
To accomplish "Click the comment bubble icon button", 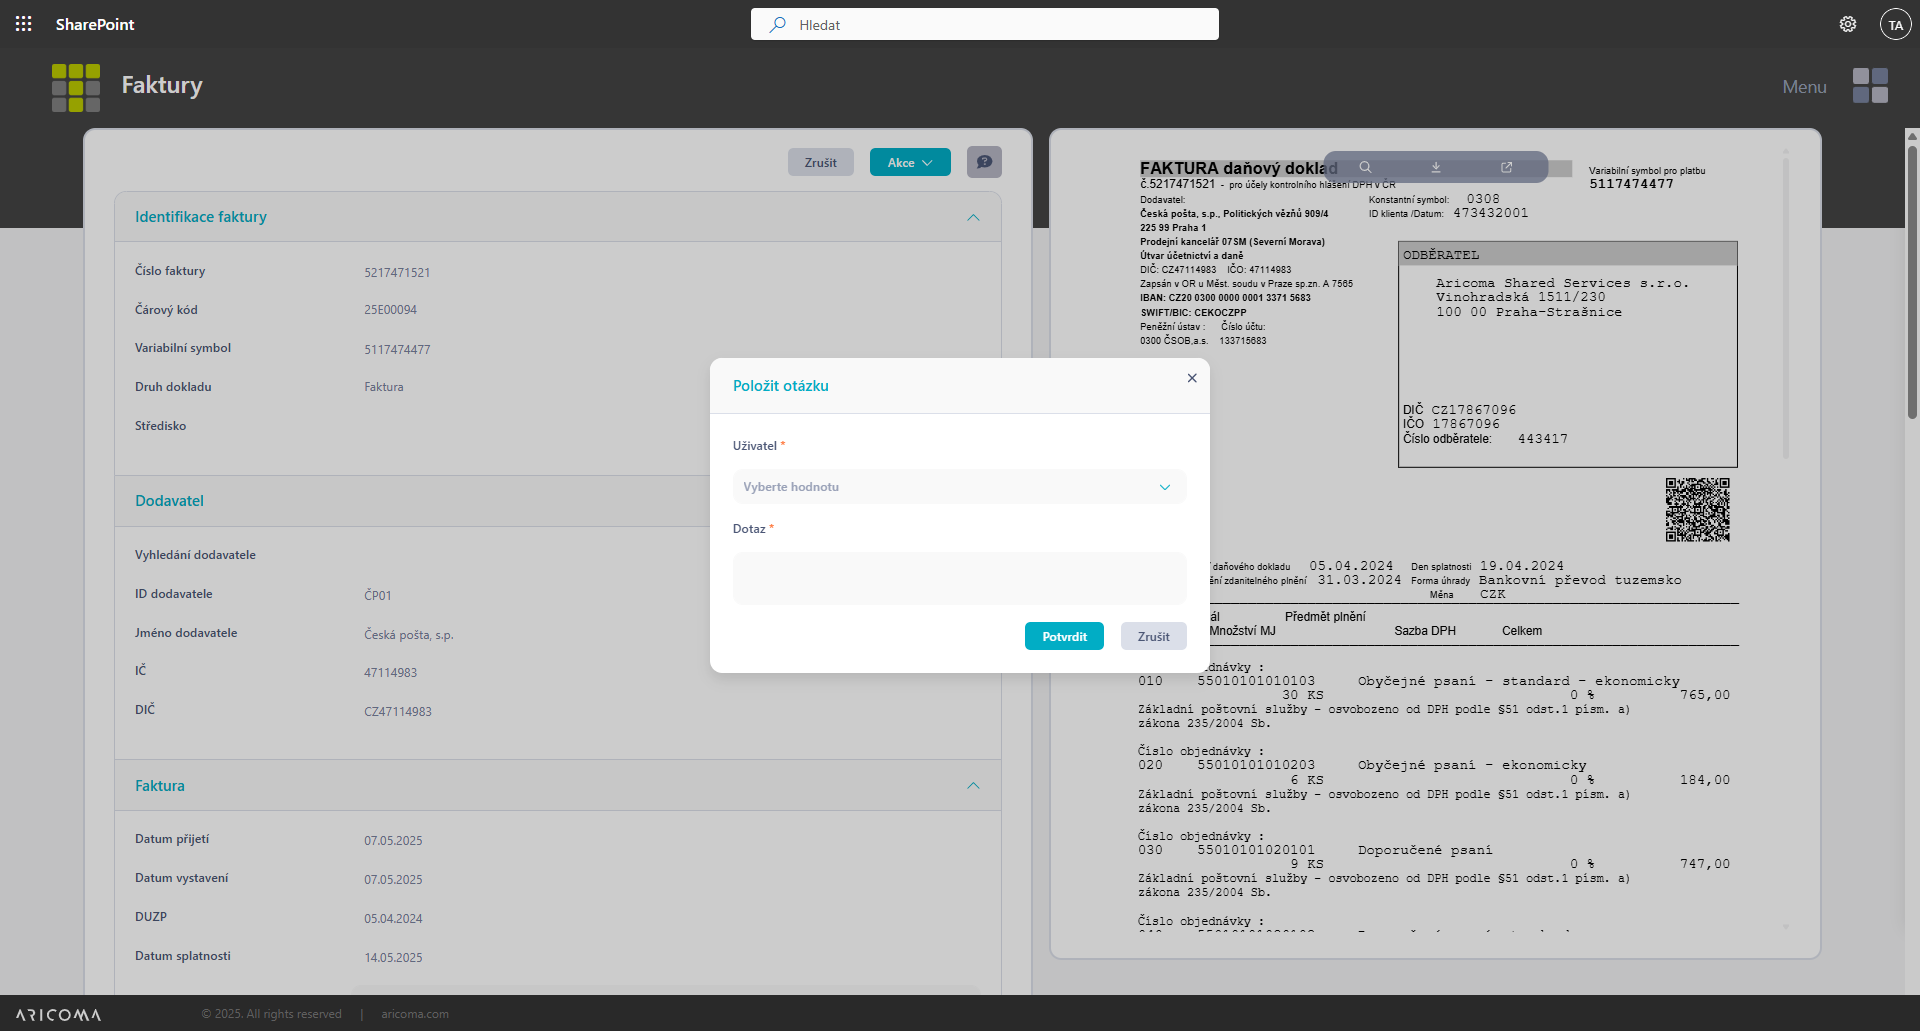I will pos(984,162).
